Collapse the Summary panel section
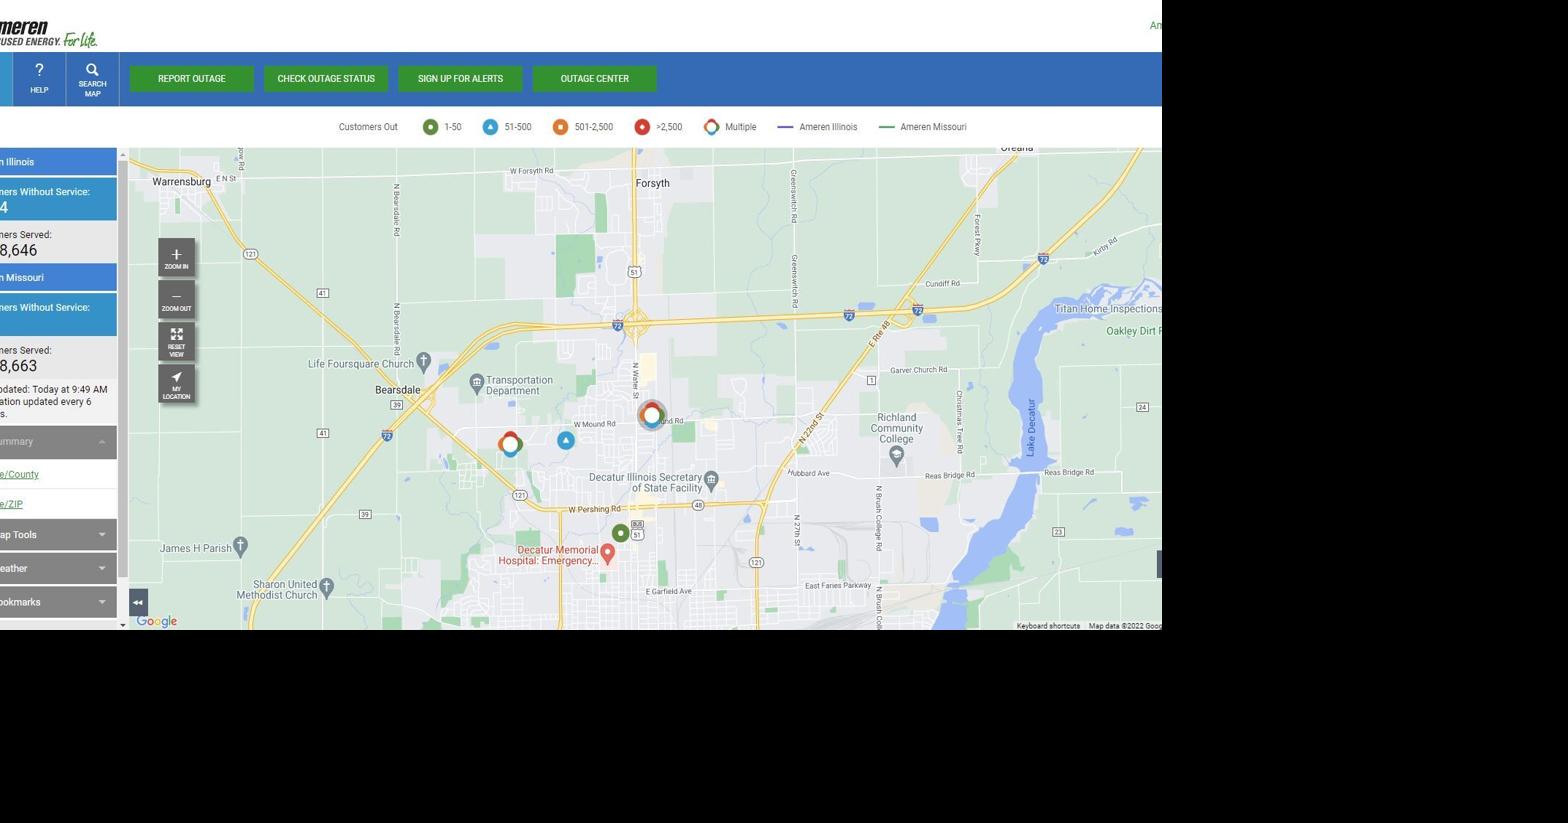The image size is (1568, 823). (x=58, y=442)
